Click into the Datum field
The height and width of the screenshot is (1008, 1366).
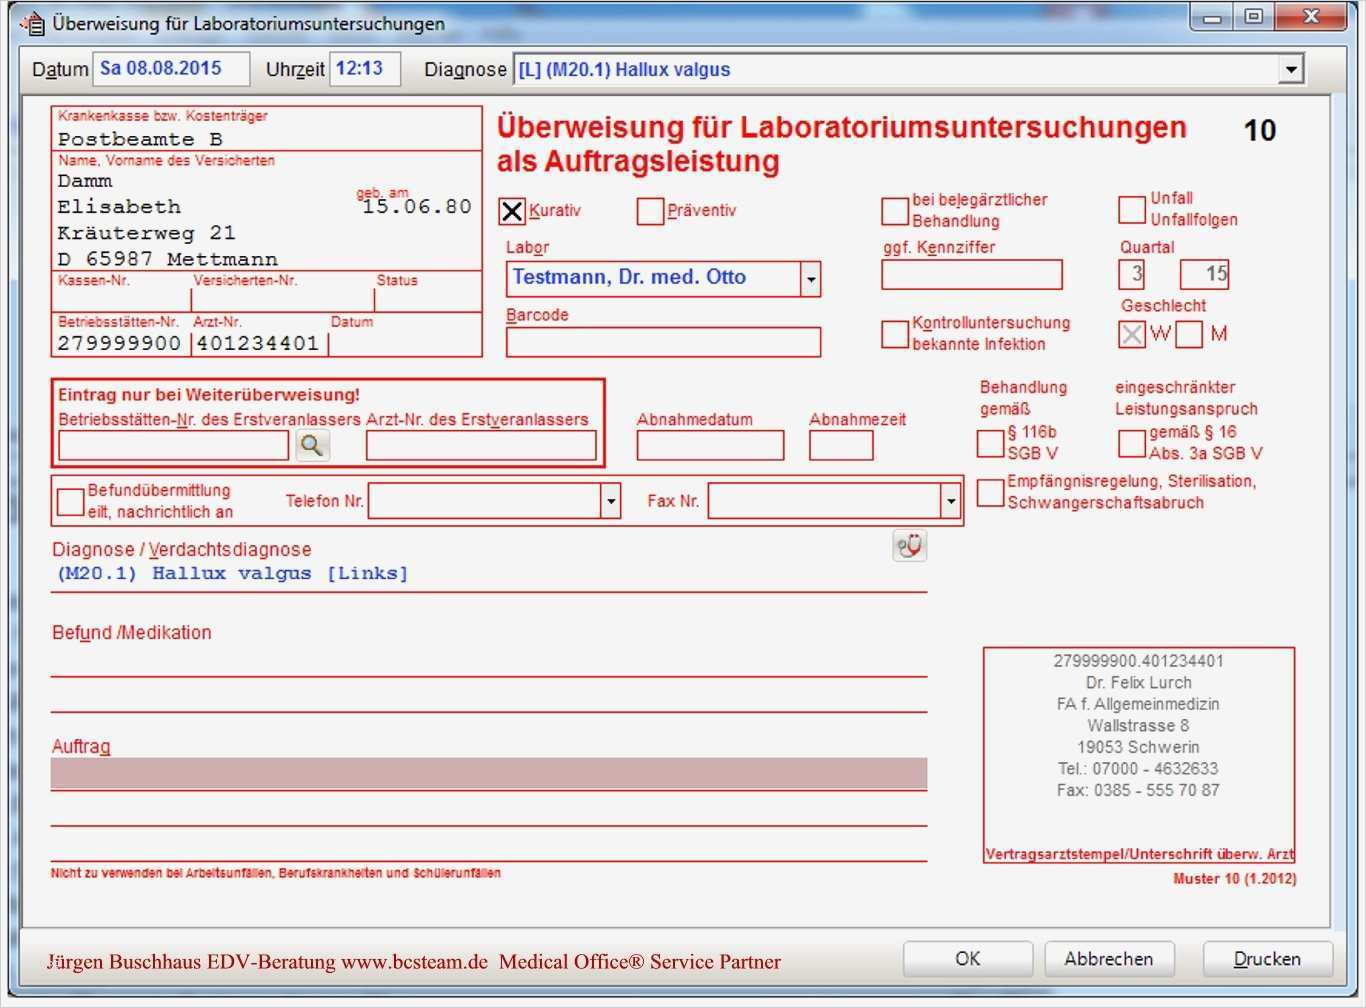pos(171,69)
